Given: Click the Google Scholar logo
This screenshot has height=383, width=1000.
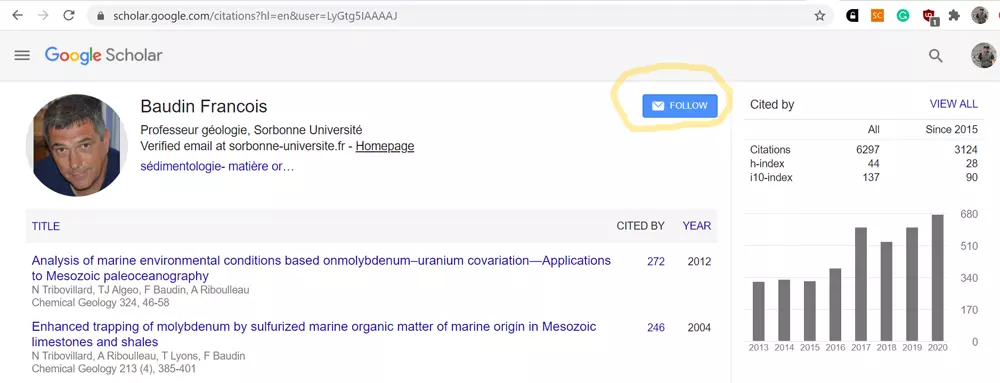Looking at the screenshot, I should (x=103, y=55).
